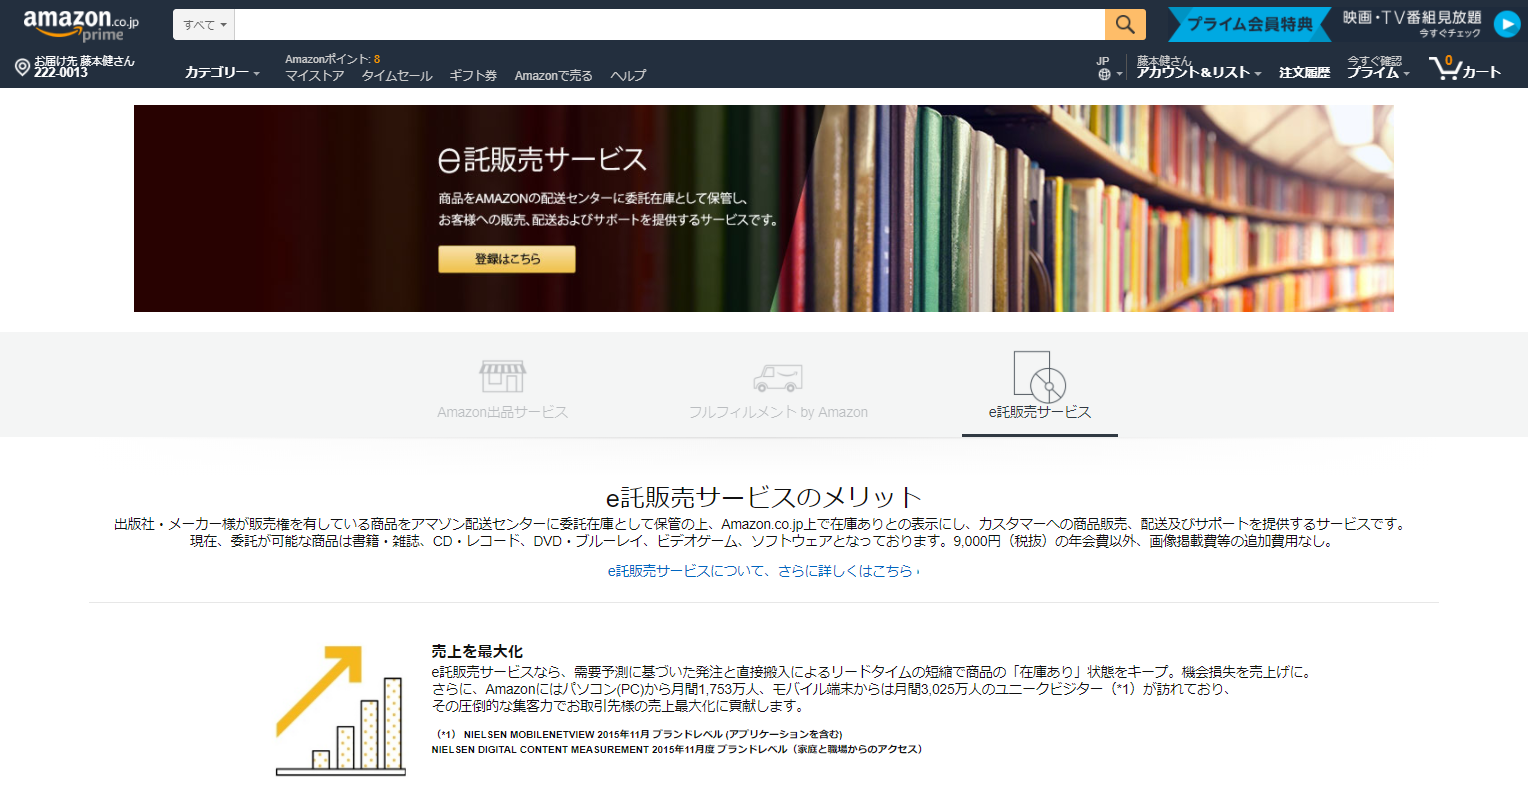Open 注文履歴 order history

[1304, 72]
